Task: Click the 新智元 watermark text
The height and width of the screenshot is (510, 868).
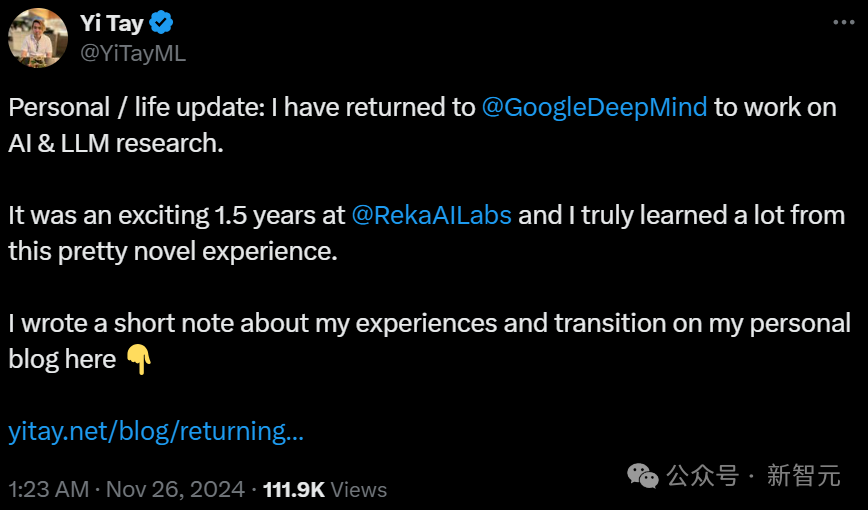Action: coord(803,476)
